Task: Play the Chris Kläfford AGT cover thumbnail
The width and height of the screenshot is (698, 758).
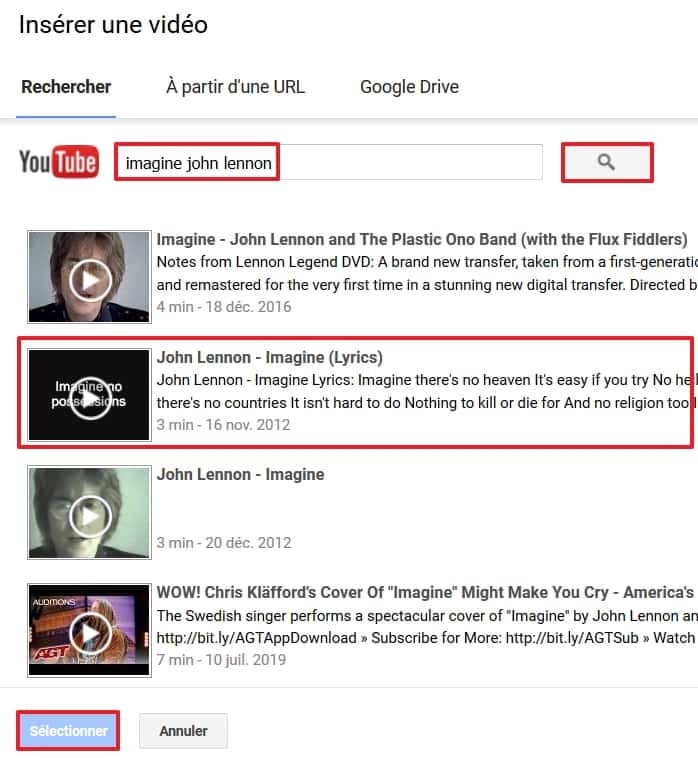Action: pyautogui.click(x=89, y=630)
